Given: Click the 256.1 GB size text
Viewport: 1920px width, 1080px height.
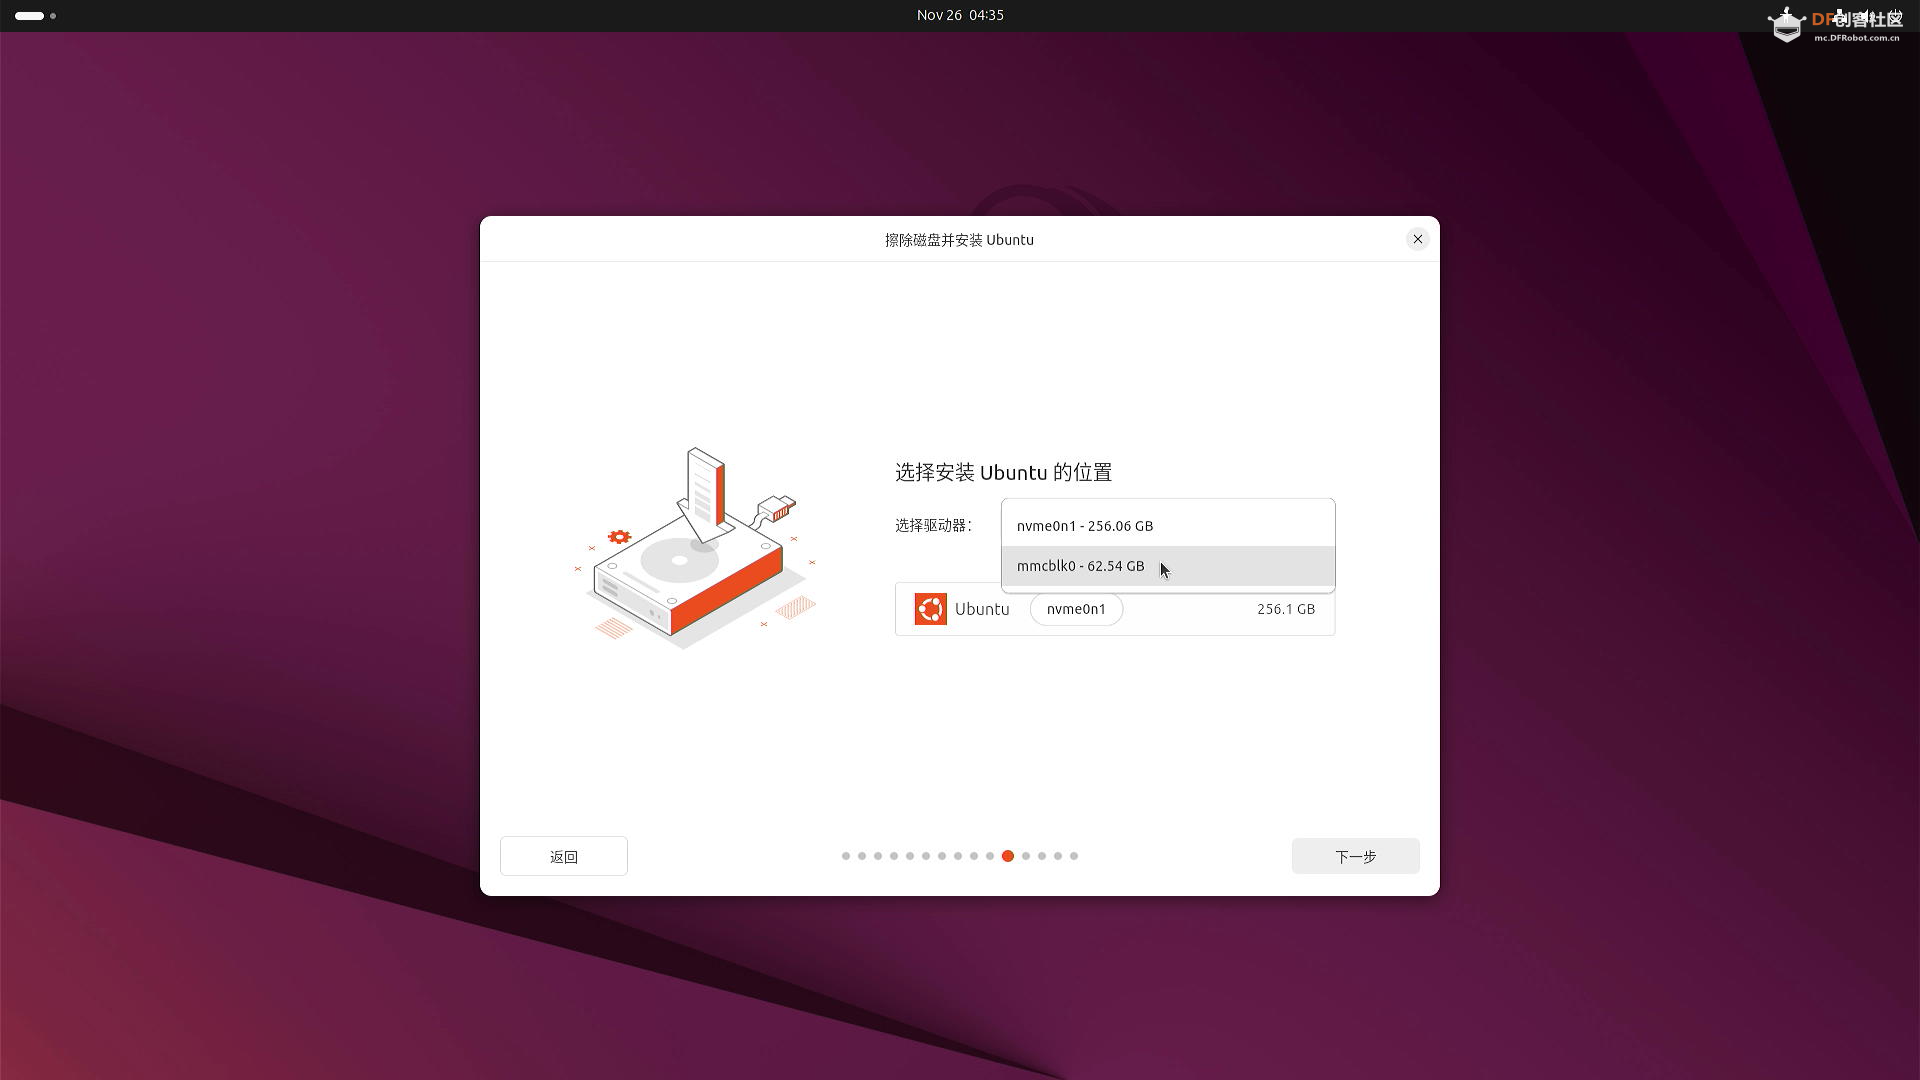Looking at the screenshot, I should [x=1285, y=609].
